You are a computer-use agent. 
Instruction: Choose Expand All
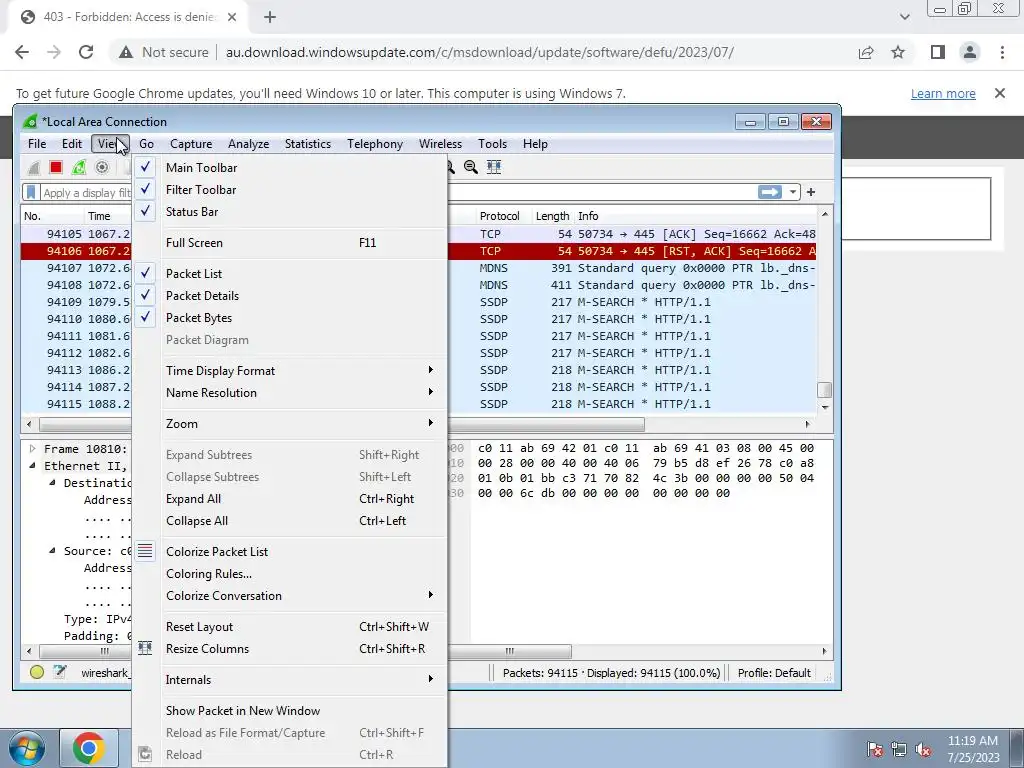click(x=290, y=499)
